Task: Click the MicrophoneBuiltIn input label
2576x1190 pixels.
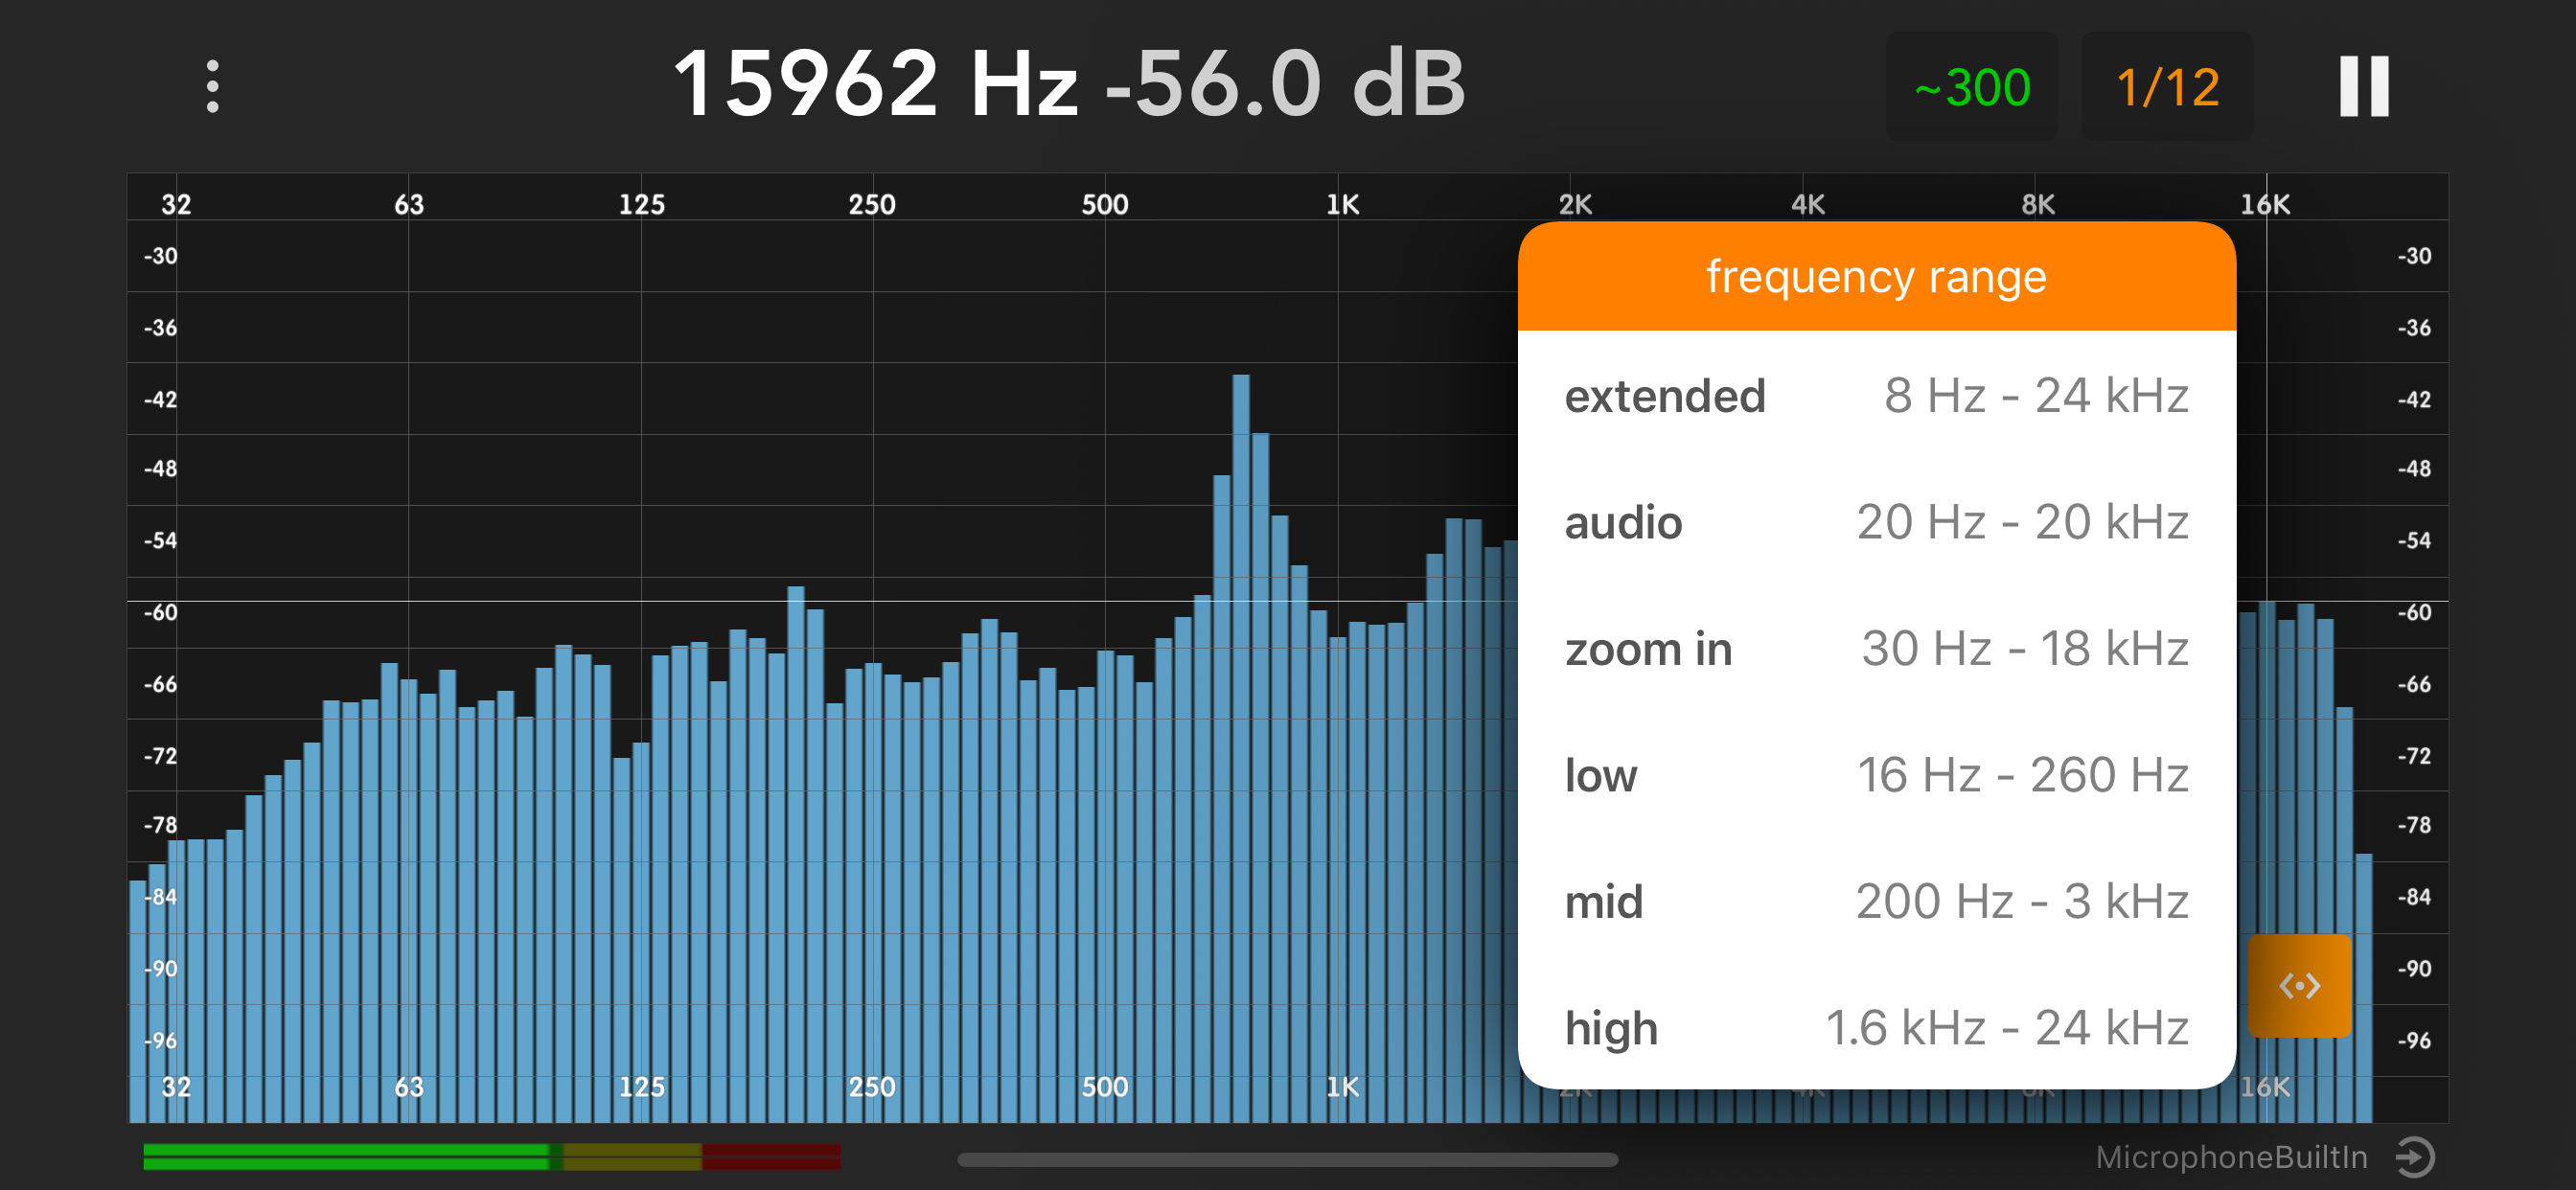Action: point(2231,1157)
